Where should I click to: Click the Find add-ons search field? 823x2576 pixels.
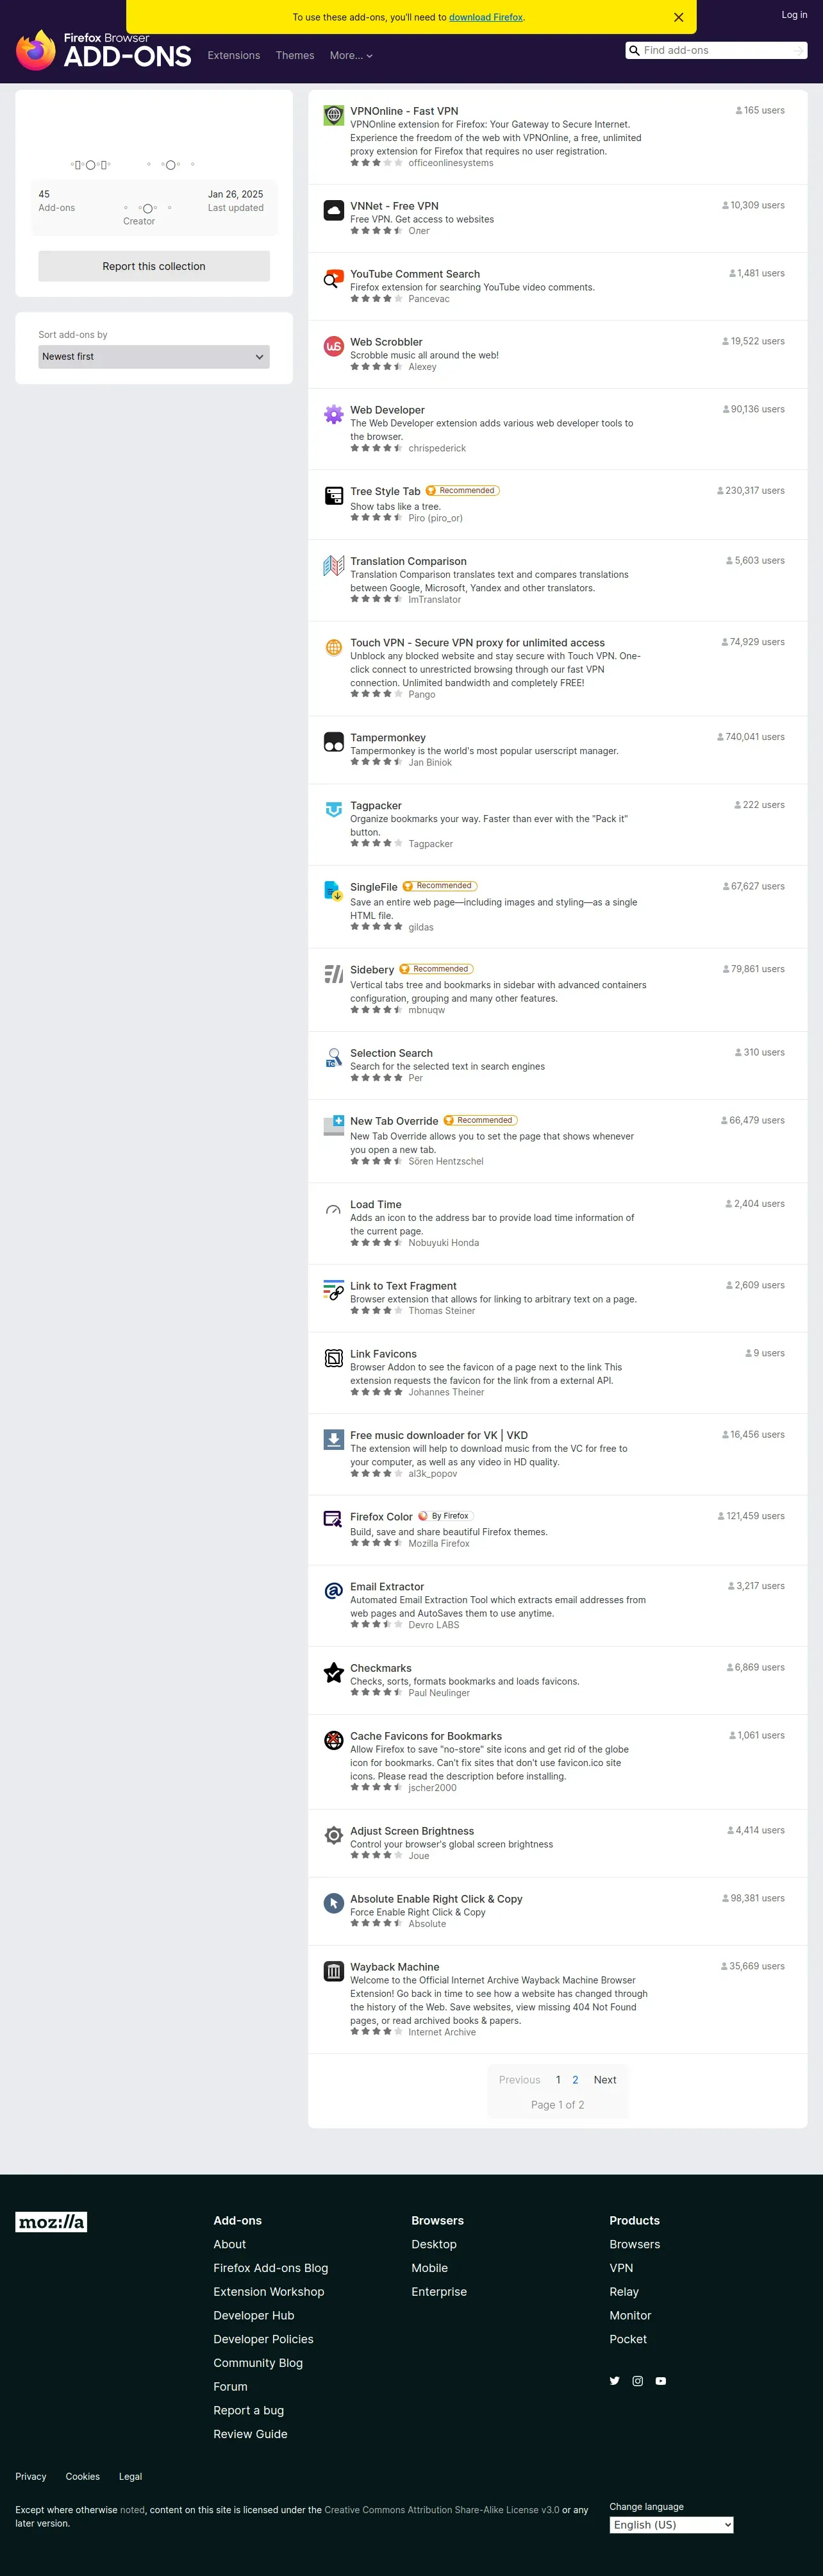(x=715, y=50)
